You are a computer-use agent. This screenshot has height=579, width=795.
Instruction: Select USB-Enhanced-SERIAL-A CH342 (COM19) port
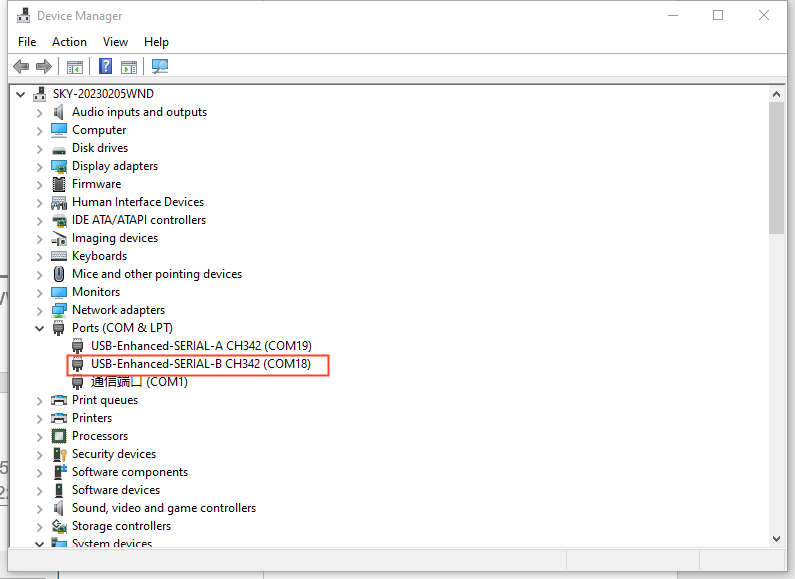201,346
